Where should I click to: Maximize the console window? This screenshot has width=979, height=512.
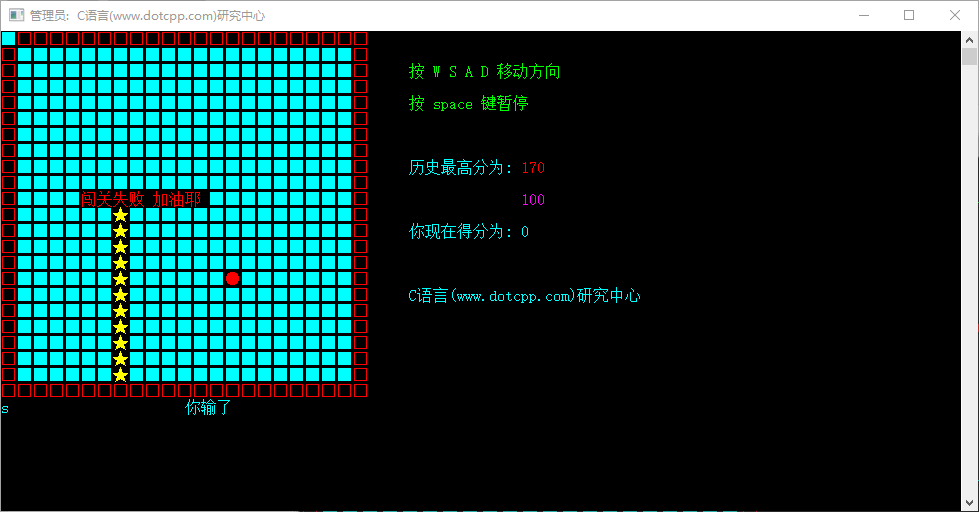(909, 15)
